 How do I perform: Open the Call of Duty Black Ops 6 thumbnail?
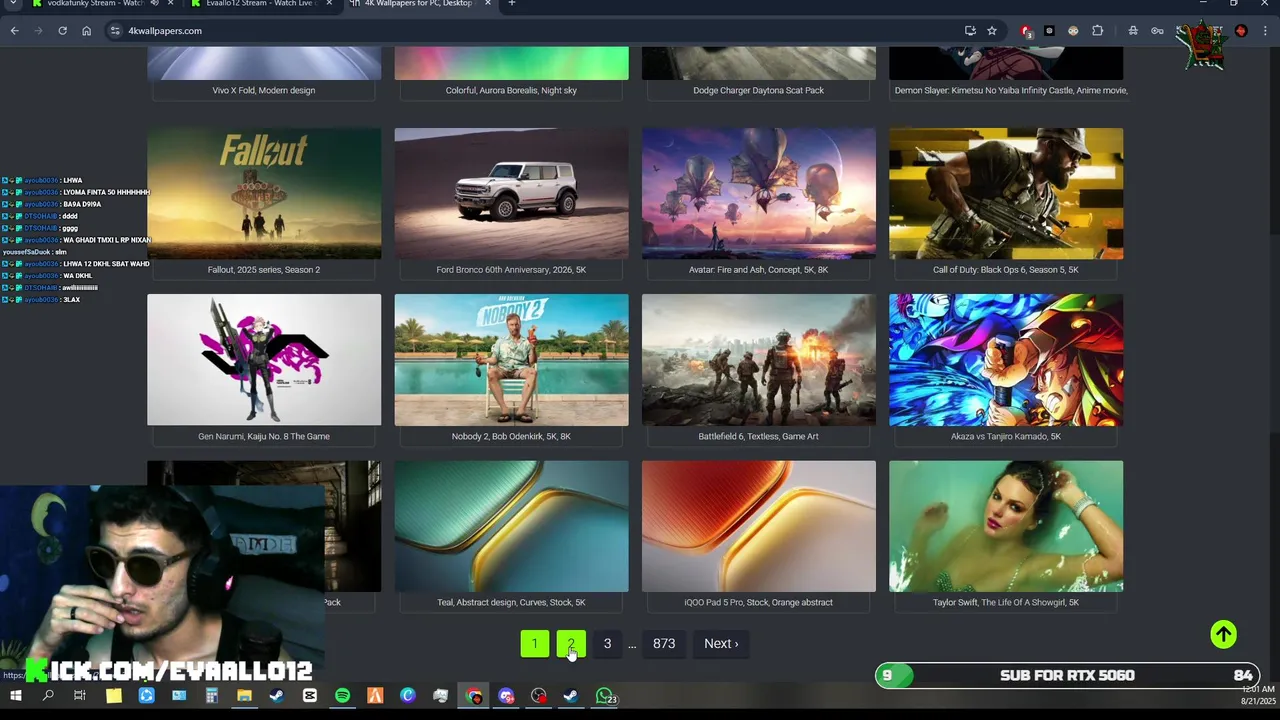[1006, 193]
